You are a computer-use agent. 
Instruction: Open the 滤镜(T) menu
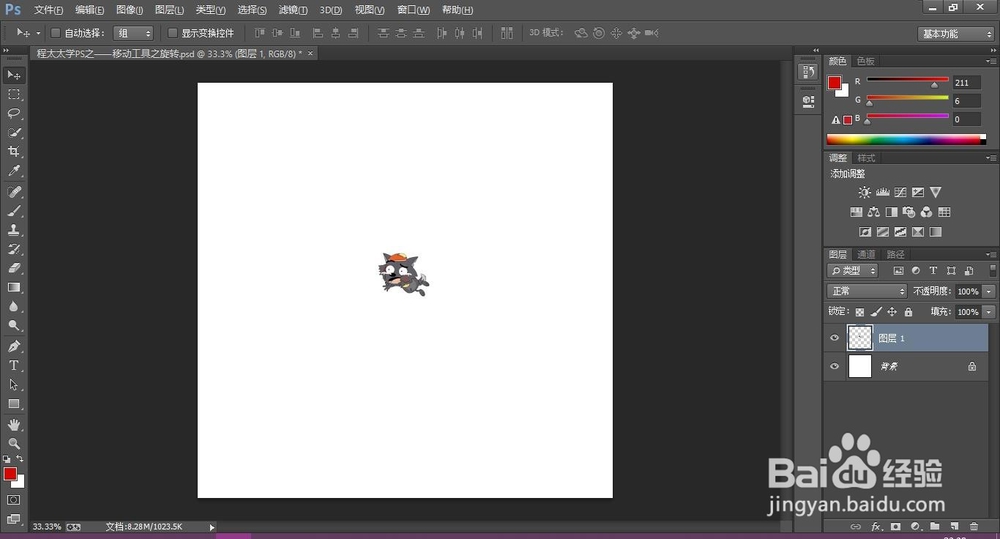293,10
